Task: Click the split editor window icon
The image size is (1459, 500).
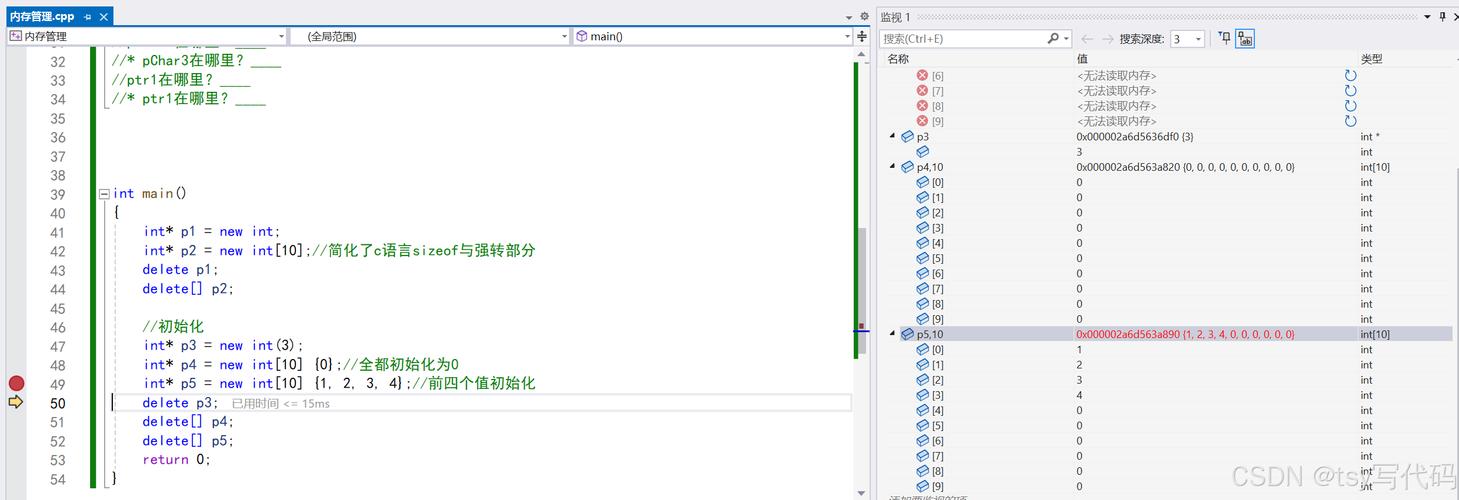Action: [x=863, y=36]
